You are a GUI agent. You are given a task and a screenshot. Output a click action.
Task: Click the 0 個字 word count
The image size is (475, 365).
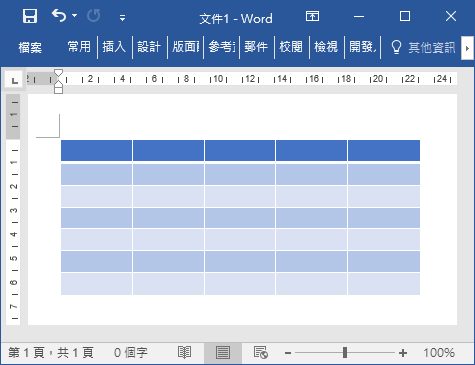click(131, 353)
